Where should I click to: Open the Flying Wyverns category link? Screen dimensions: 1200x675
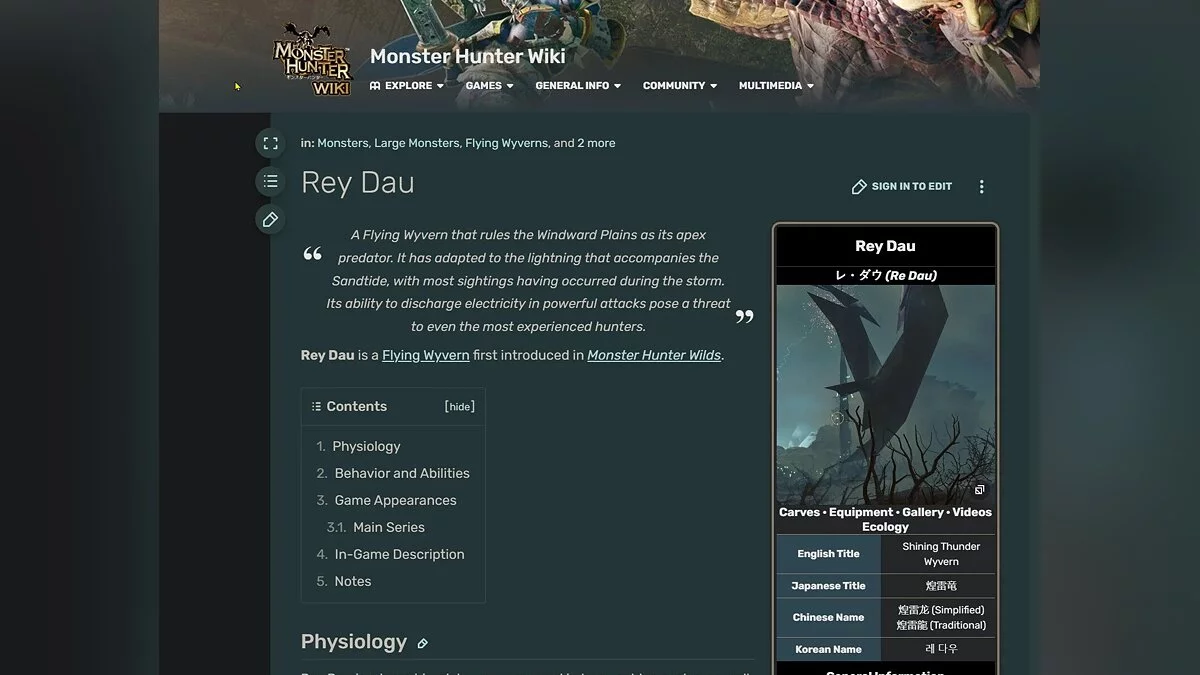(x=506, y=143)
